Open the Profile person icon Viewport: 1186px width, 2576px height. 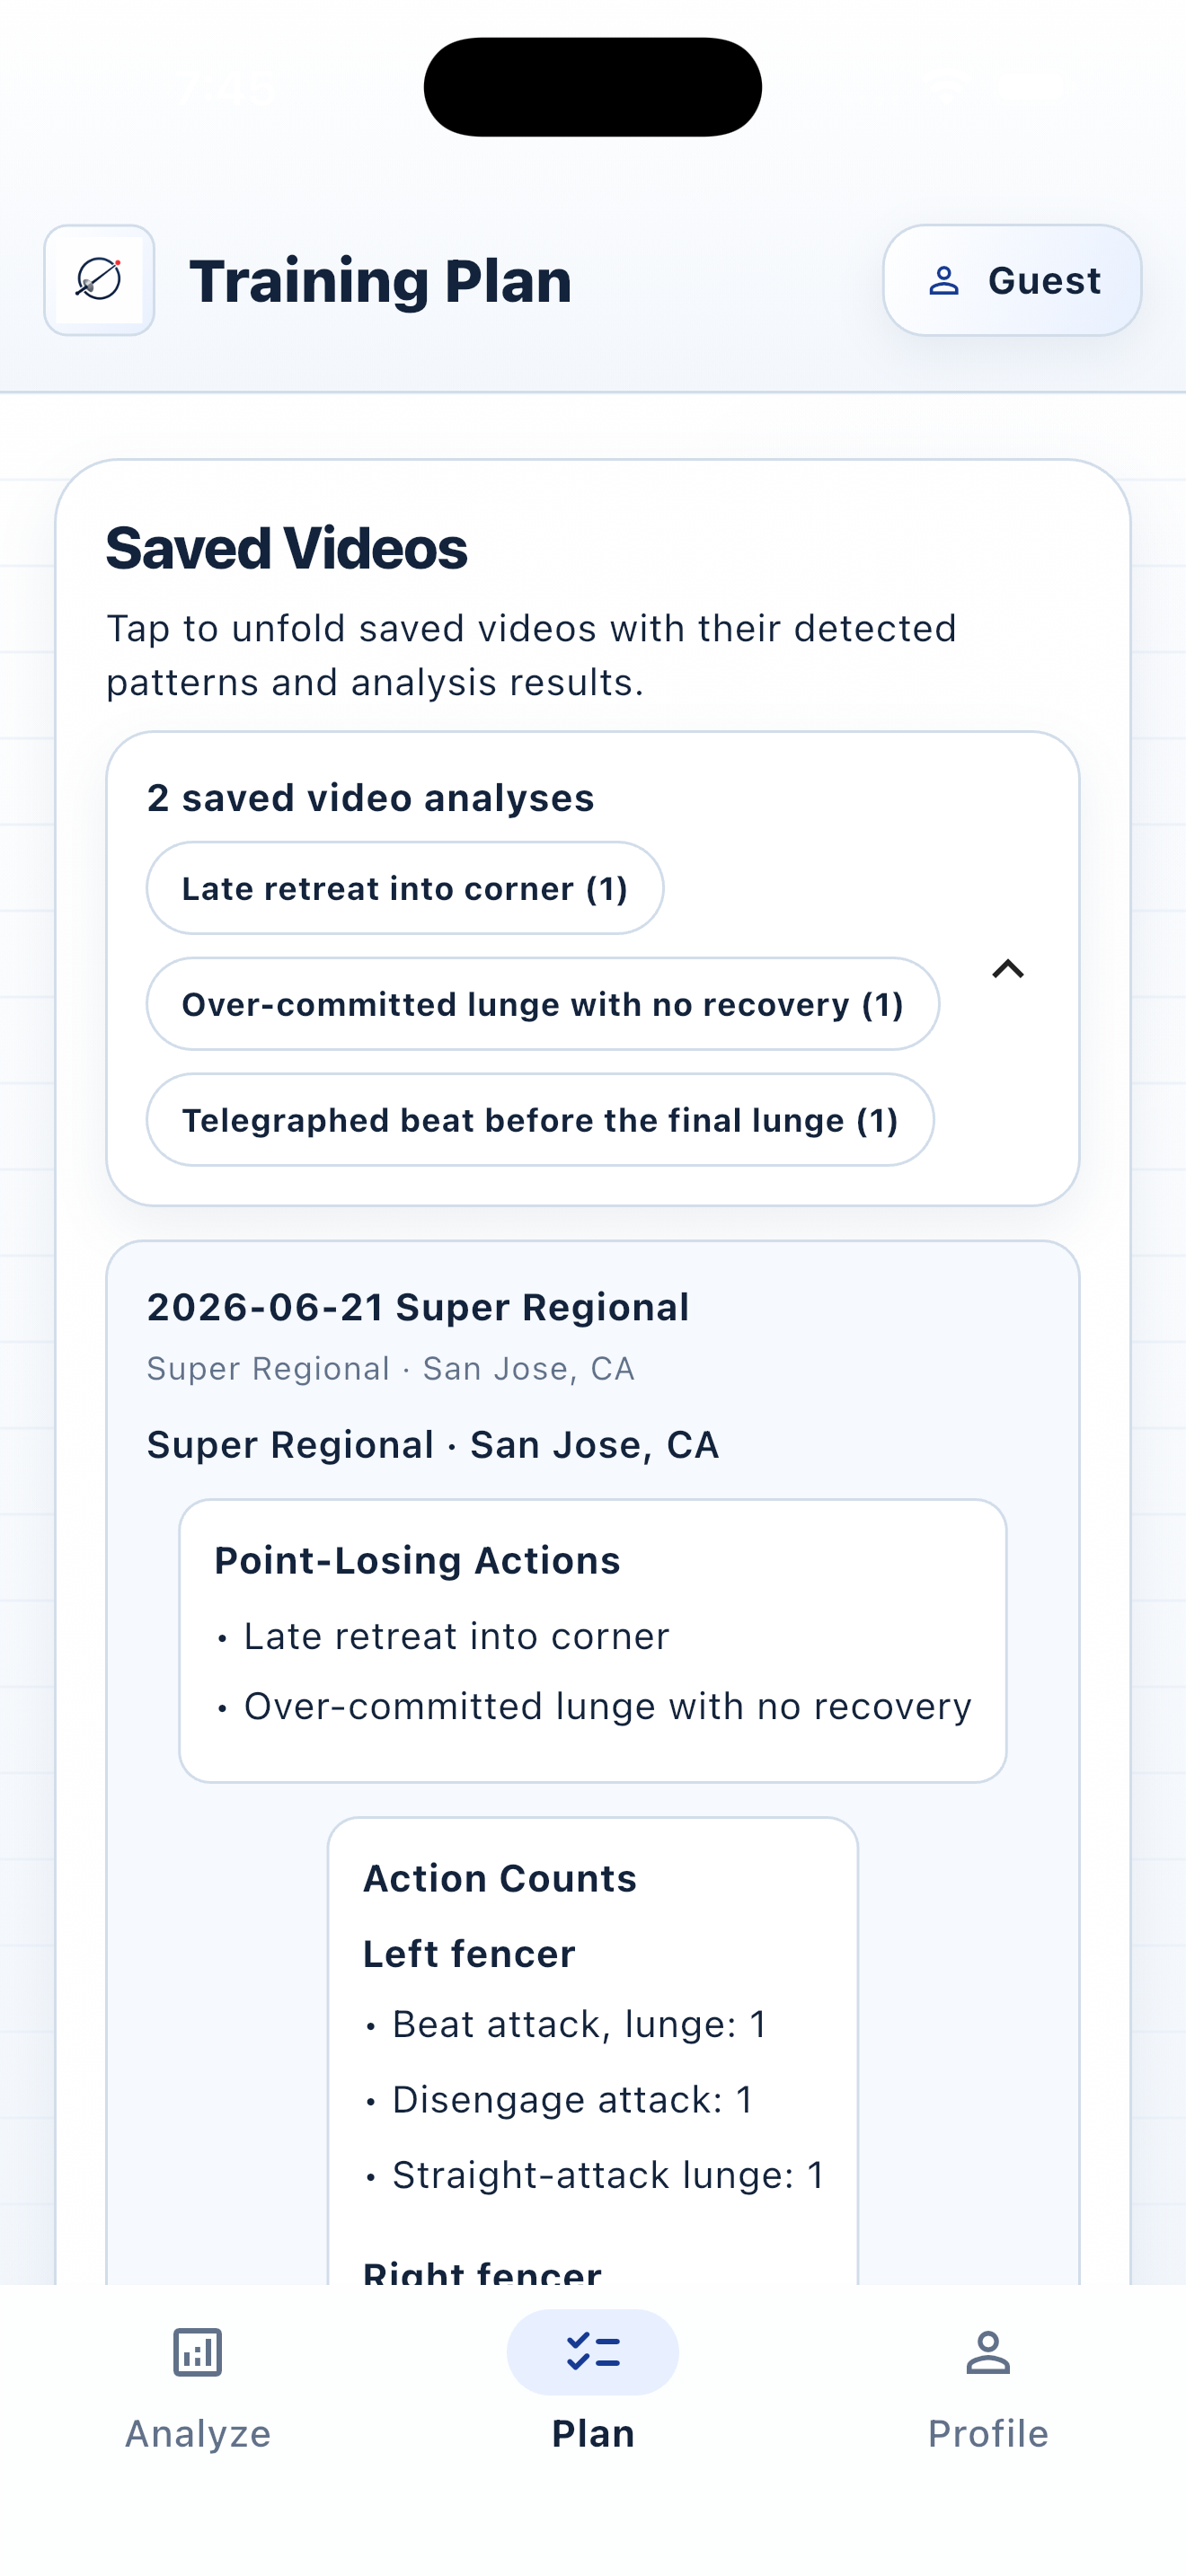coord(988,2352)
